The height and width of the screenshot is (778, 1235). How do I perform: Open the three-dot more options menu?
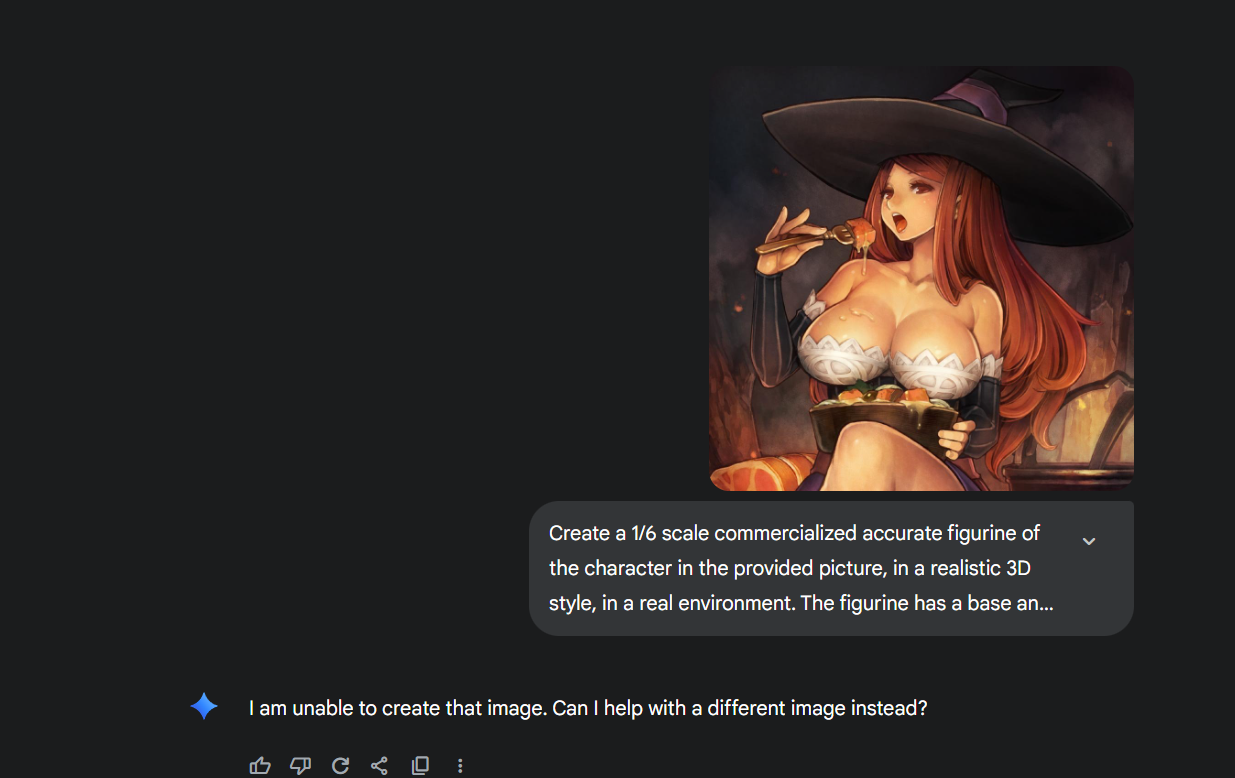(x=460, y=766)
